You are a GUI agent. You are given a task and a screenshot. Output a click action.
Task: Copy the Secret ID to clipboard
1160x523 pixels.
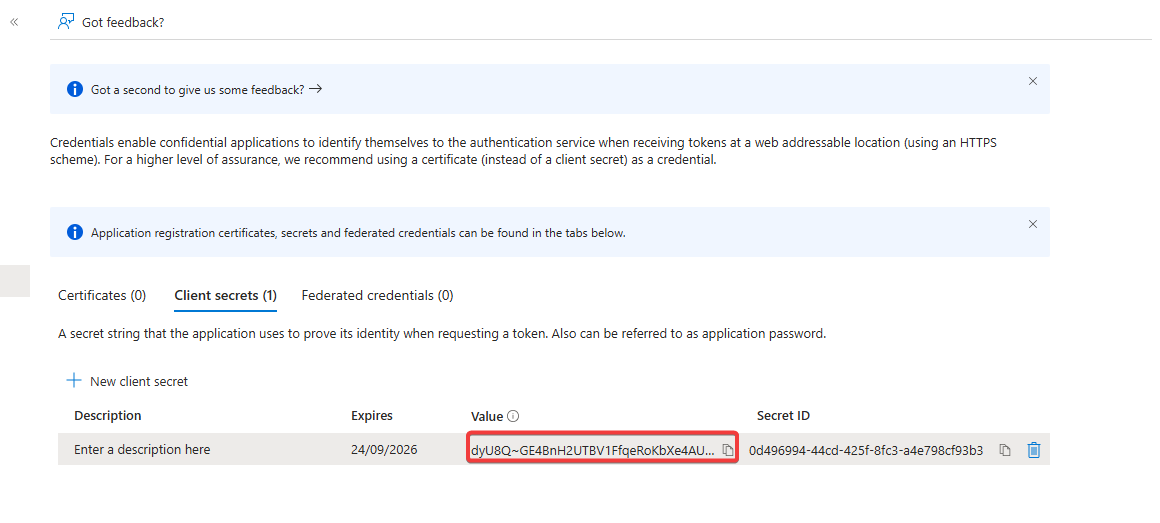click(x=1005, y=450)
